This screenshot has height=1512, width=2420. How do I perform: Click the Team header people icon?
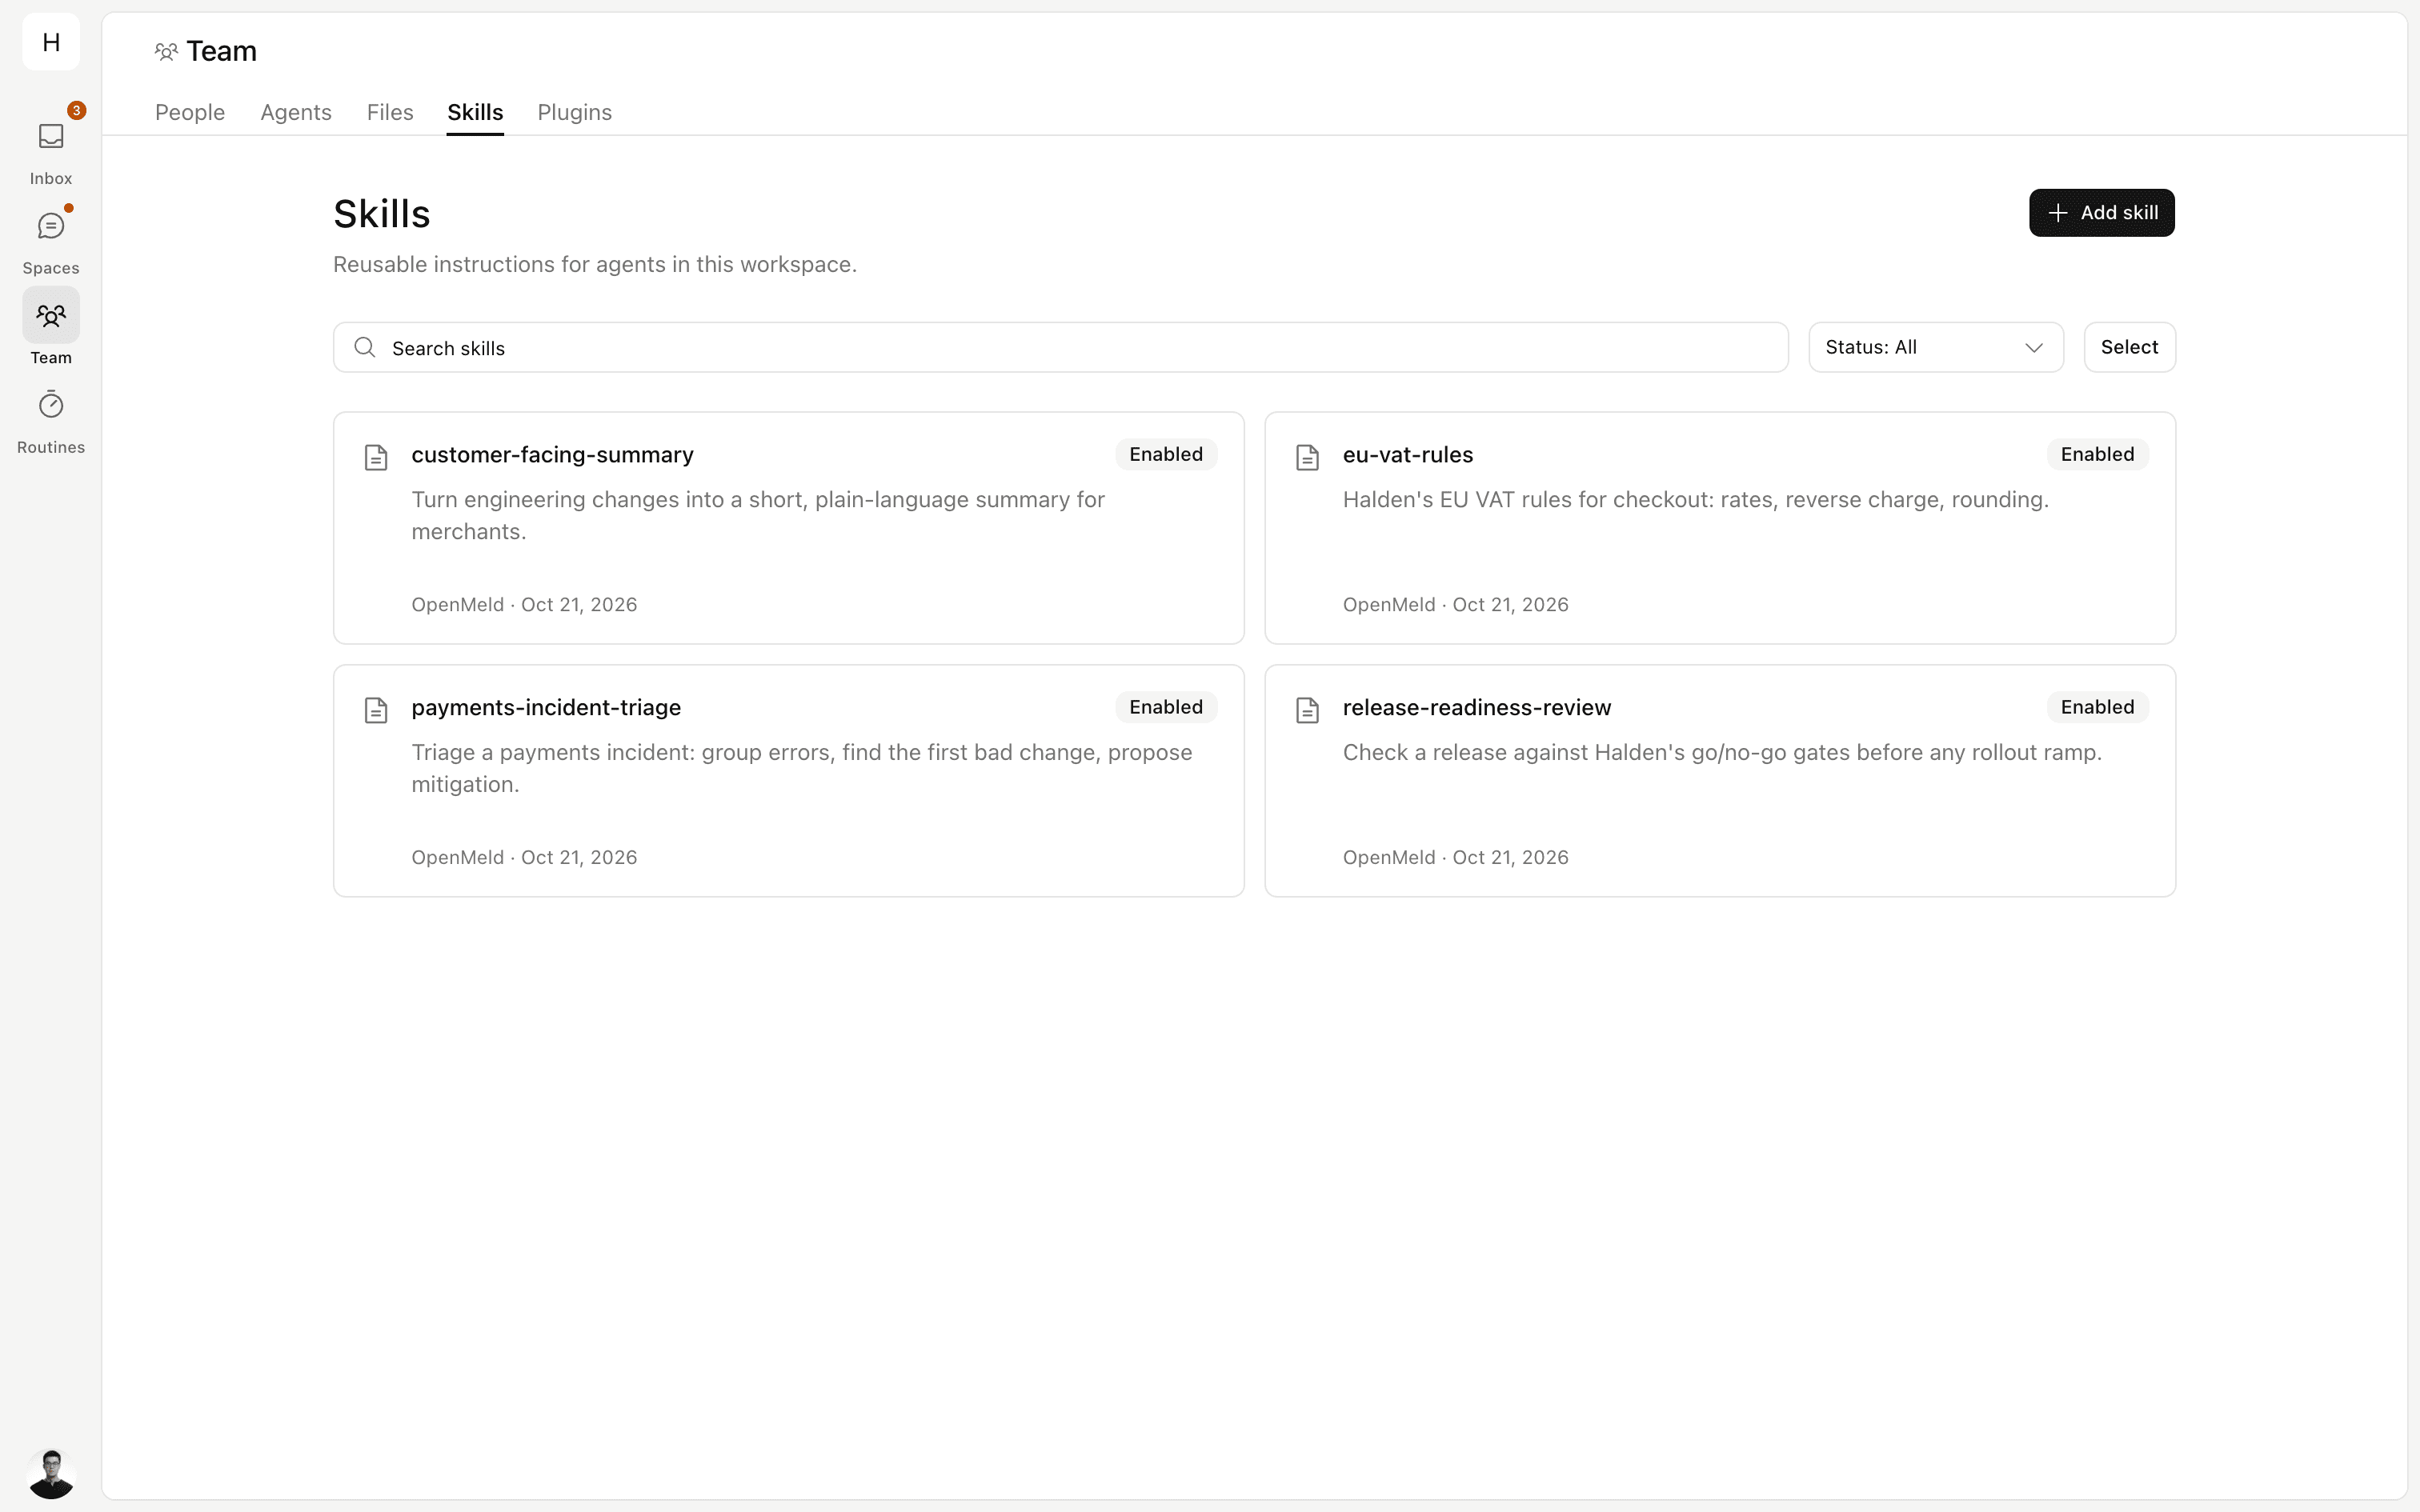point(166,51)
